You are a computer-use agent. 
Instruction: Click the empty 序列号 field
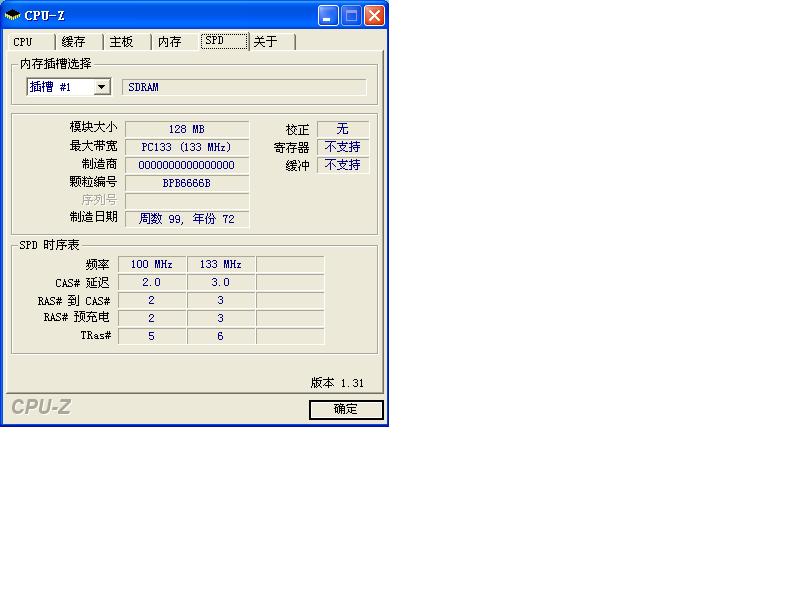(x=187, y=201)
